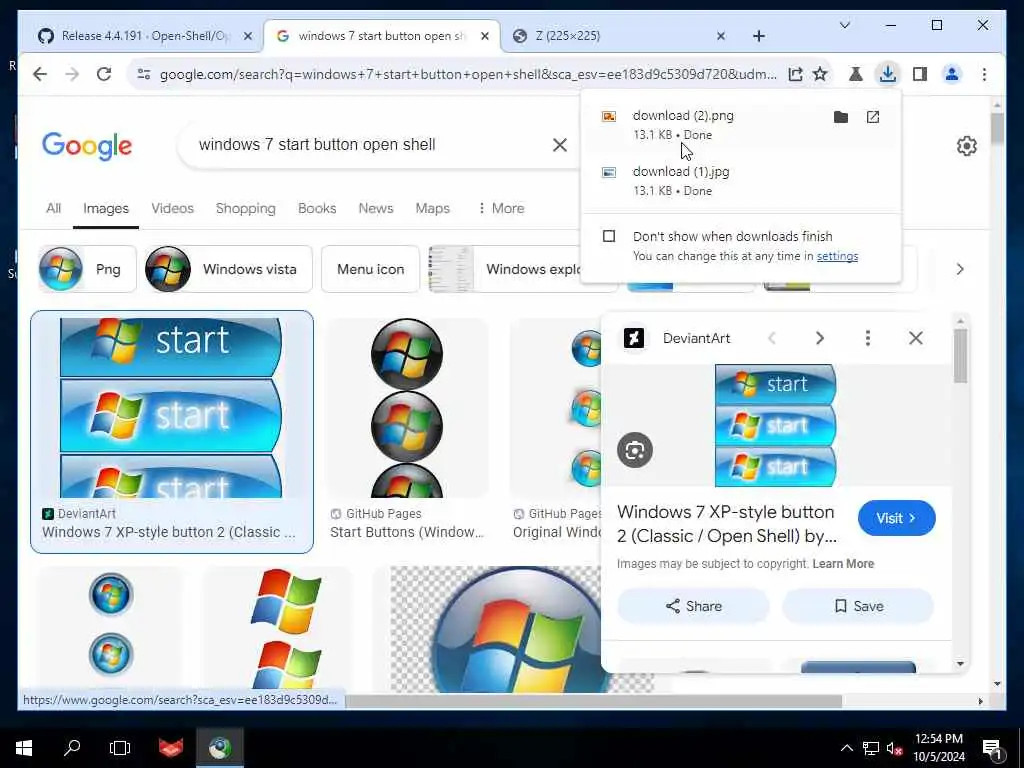Click the share page icon in address bar
1024x768 pixels.
coord(795,74)
